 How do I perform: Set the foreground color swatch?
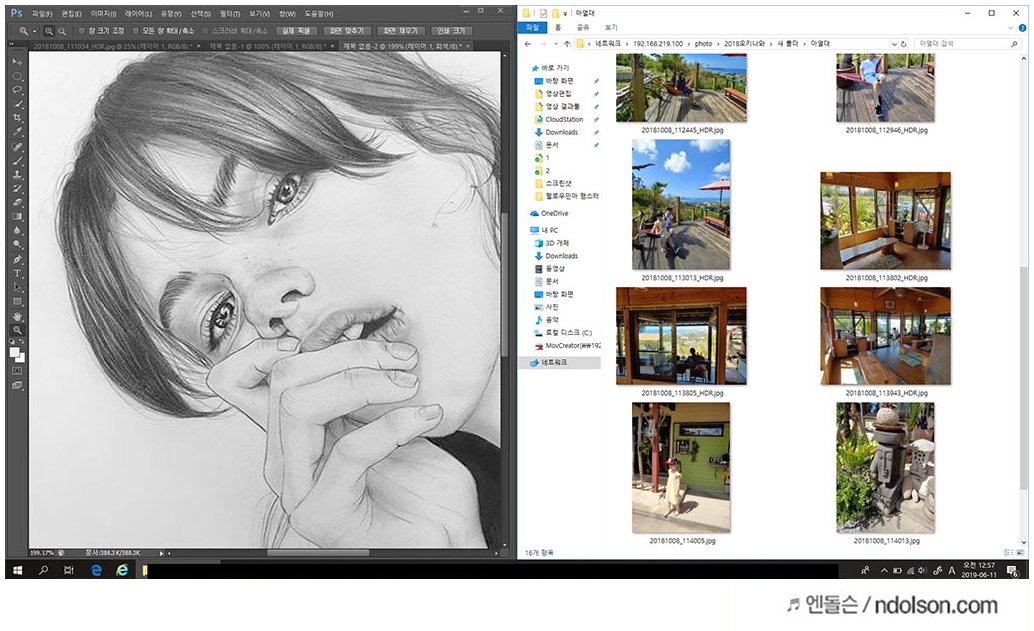(15, 353)
